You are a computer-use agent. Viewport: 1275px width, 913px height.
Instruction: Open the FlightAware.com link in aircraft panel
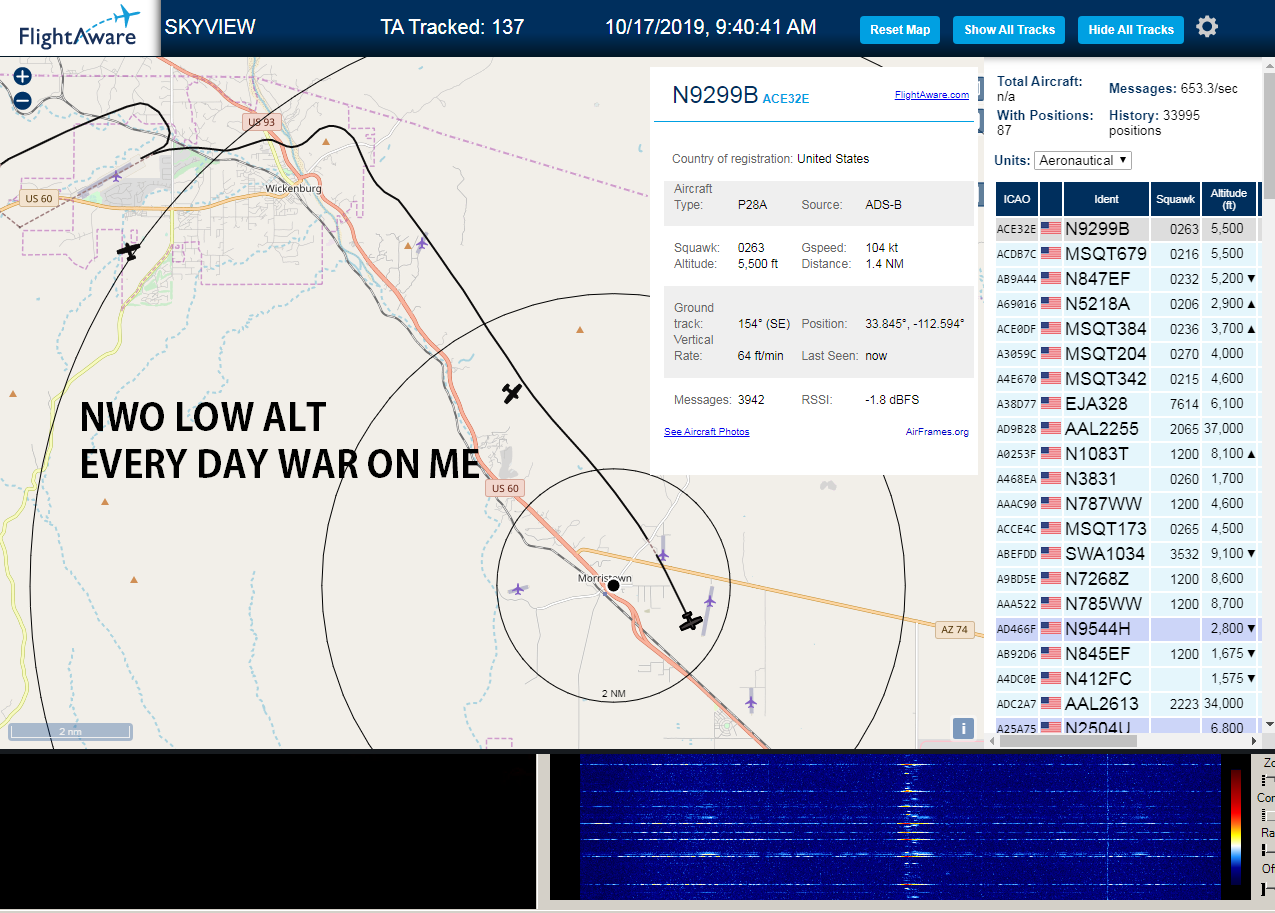coord(932,95)
